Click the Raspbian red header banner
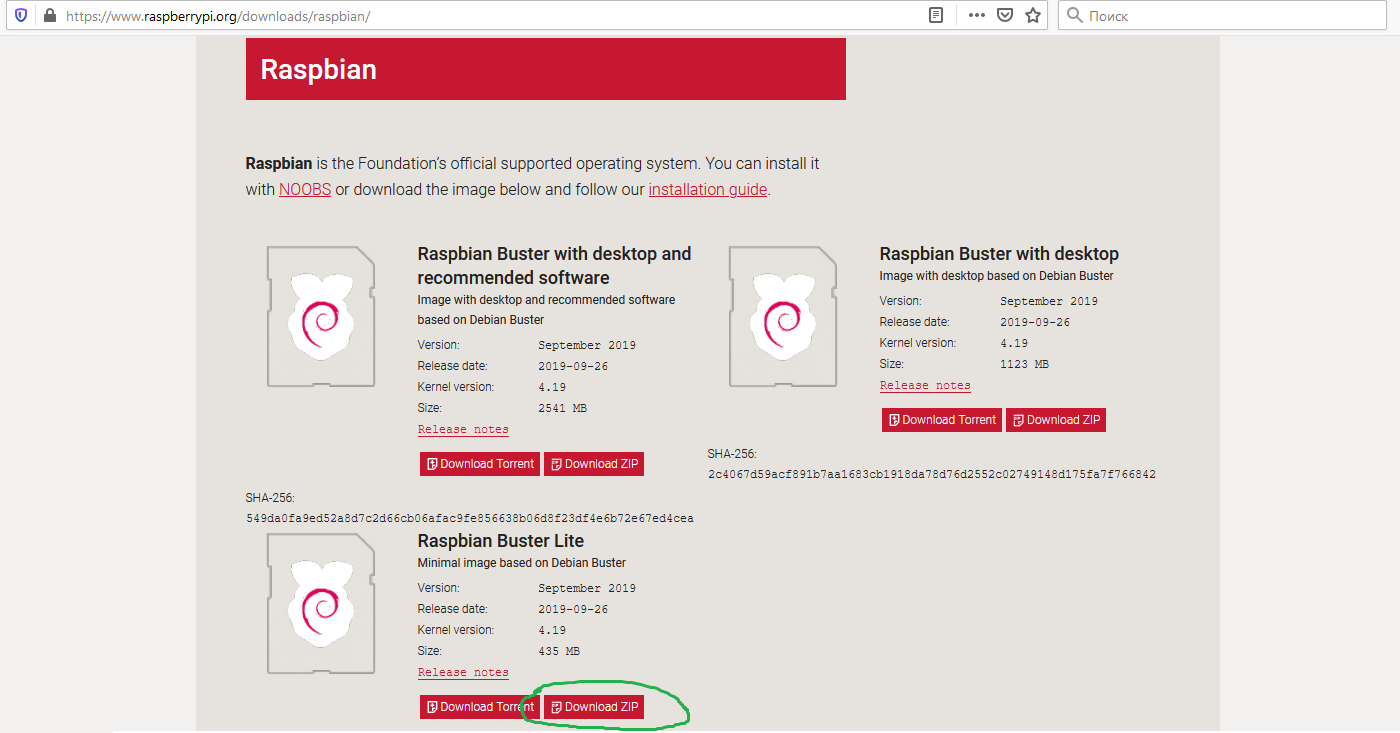Viewport: 1400px width, 733px height. (546, 69)
